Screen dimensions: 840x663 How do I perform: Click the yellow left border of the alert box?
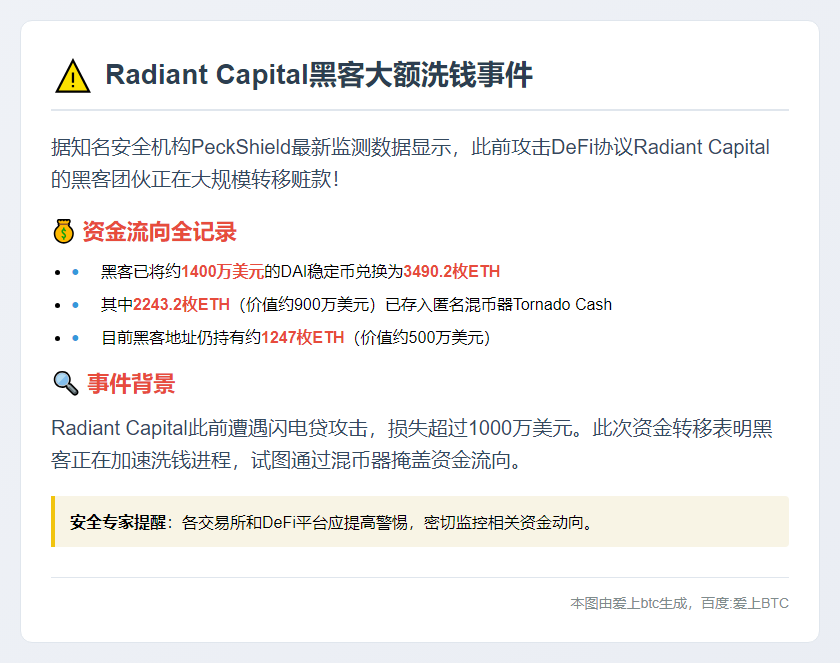53,522
